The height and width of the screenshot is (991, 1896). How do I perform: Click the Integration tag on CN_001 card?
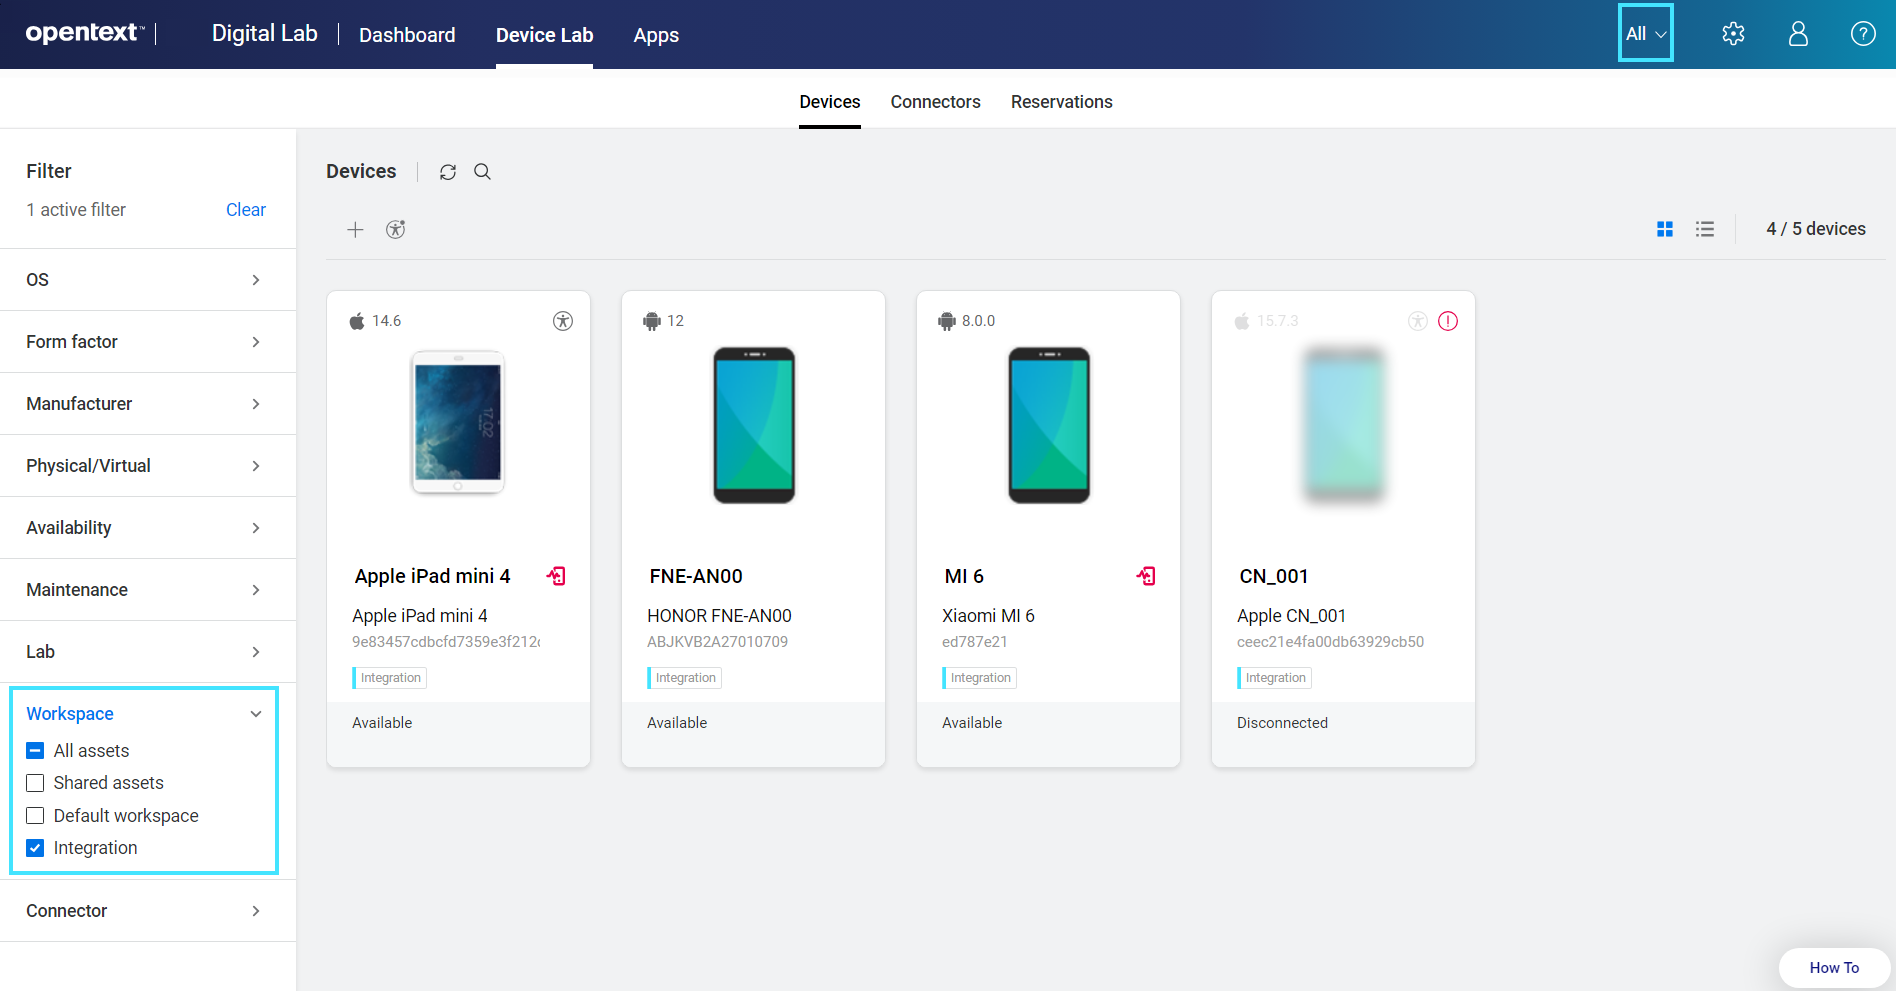click(1275, 678)
